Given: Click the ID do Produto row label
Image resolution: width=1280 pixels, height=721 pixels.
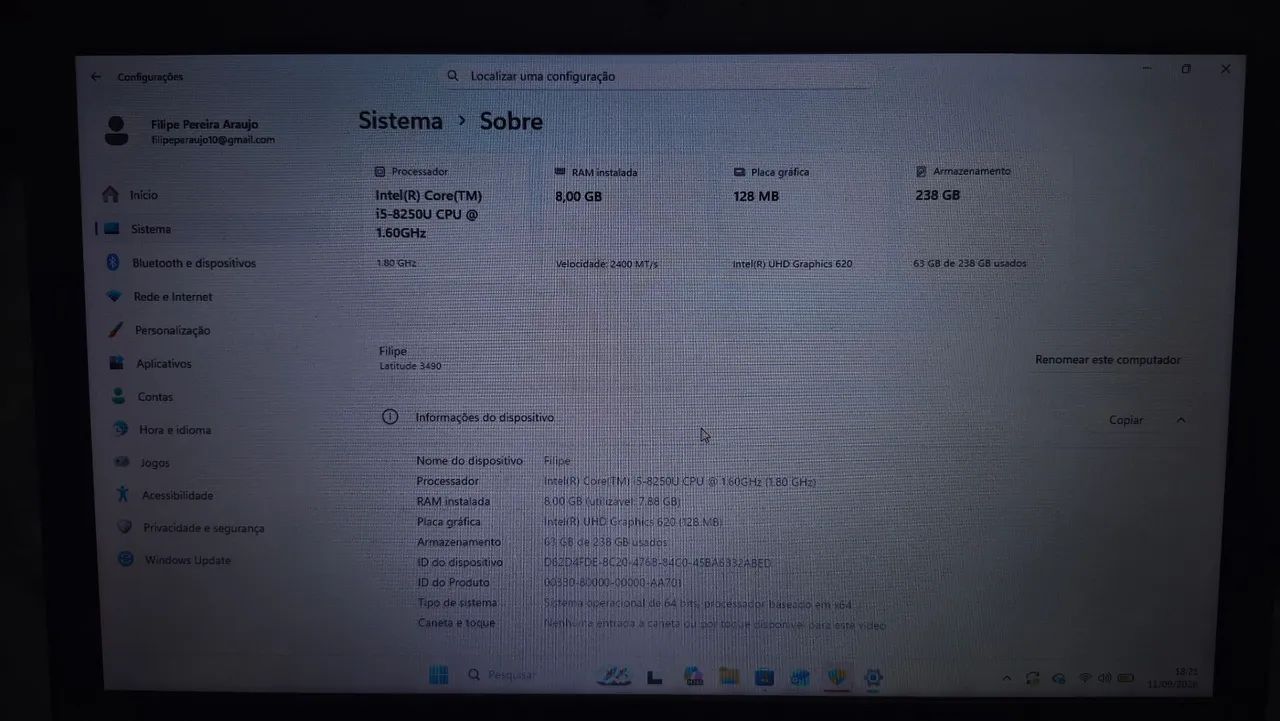Looking at the screenshot, I should 454,582.
